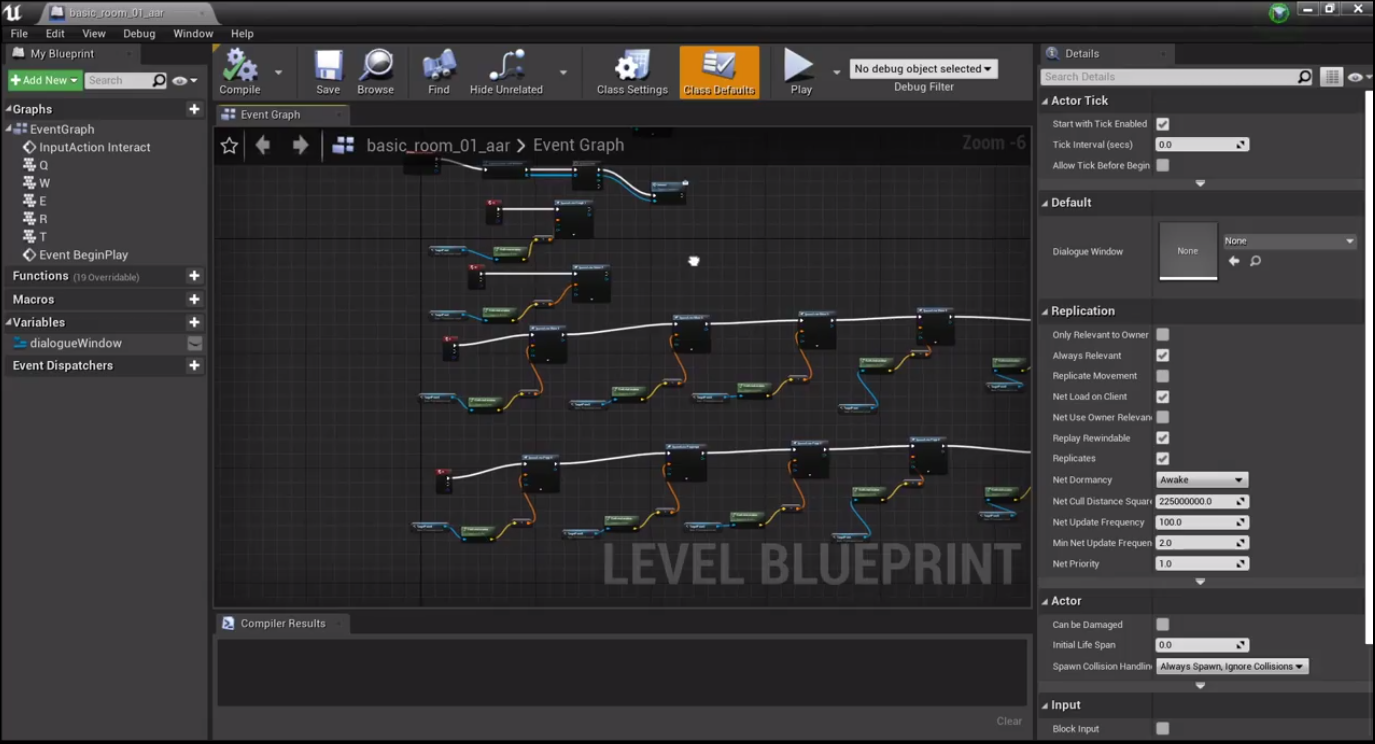Open the View menu
The width and height of the screenshot is (1375, 744).
(x=94, y=33)
